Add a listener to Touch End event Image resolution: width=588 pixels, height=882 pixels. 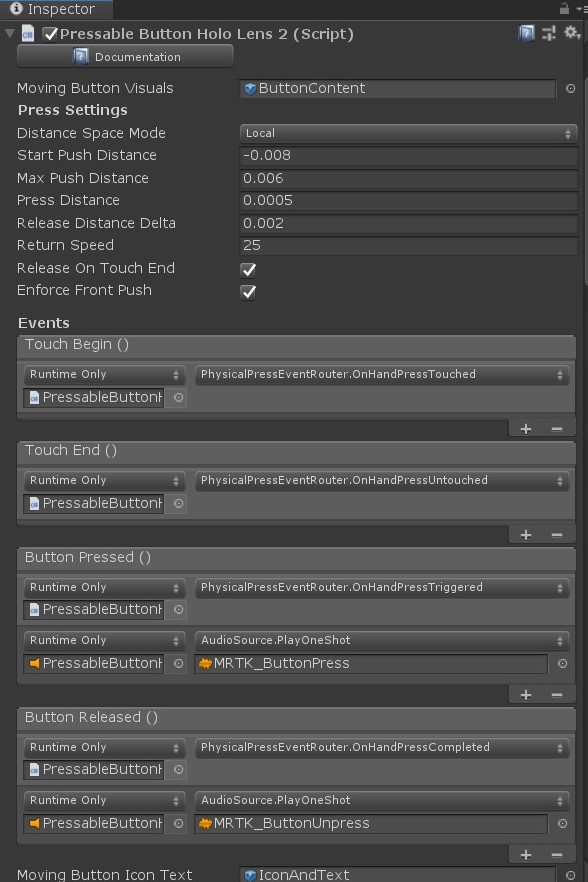pos(526,535)
